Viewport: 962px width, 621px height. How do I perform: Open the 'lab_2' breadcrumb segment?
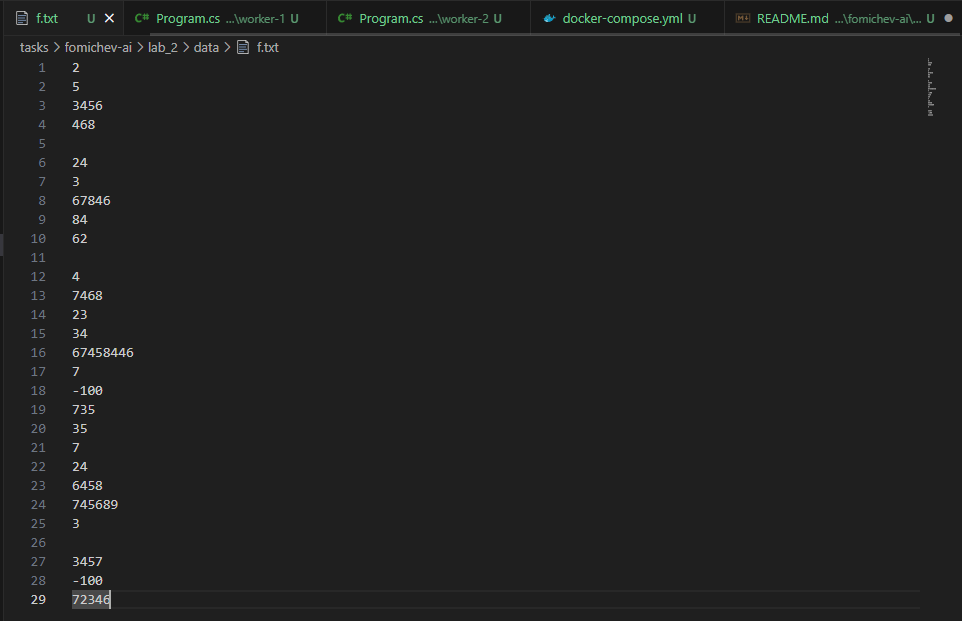tap(163, 47)
